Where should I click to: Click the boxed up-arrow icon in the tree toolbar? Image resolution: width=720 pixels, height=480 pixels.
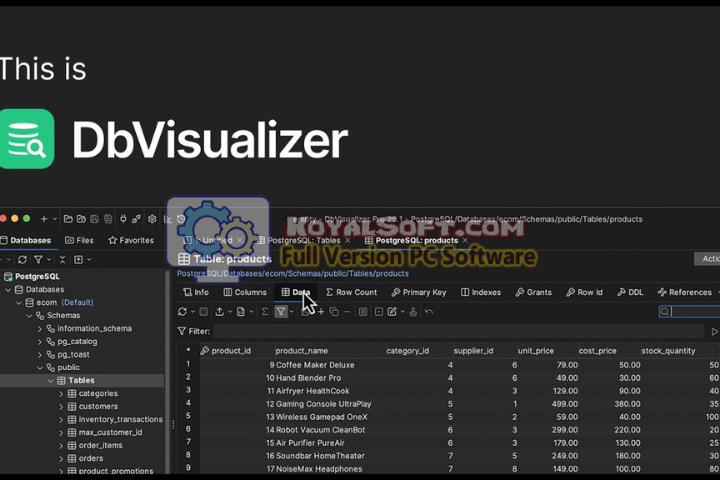(79, 260)
